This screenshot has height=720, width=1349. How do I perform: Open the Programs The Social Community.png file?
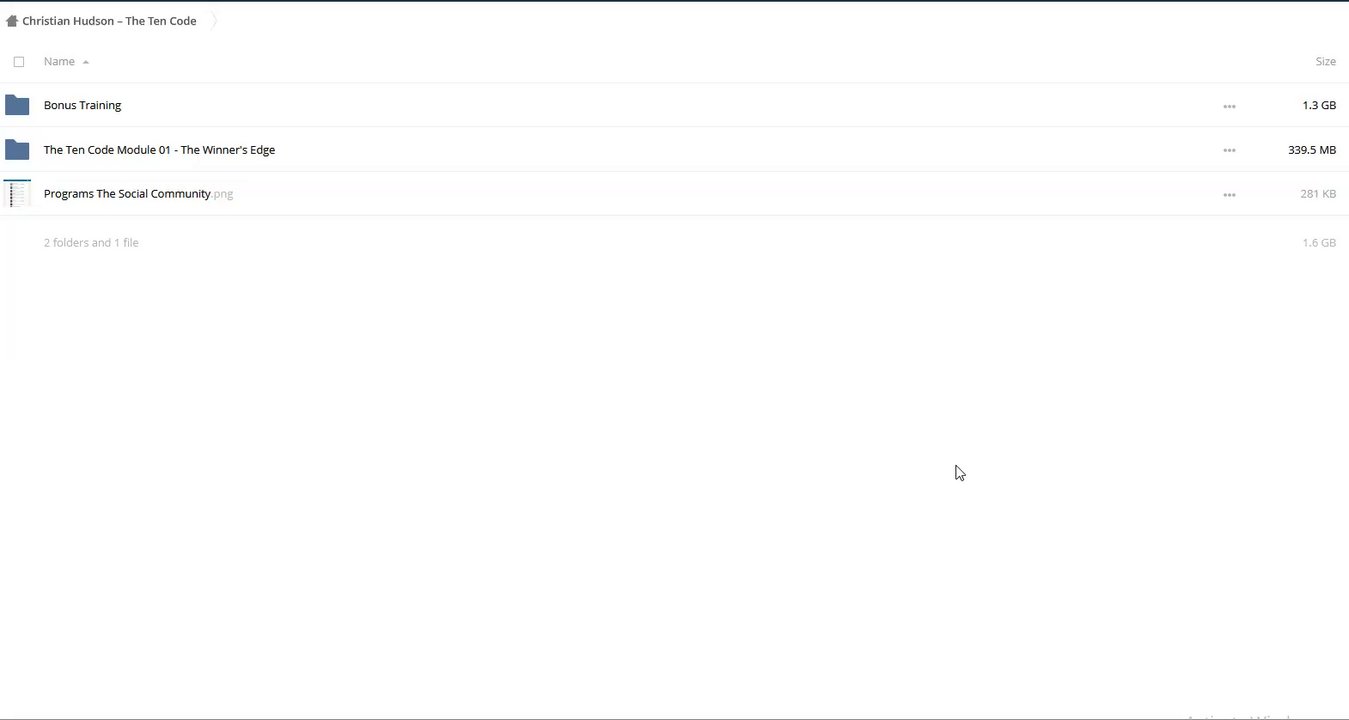click(138, 194)
